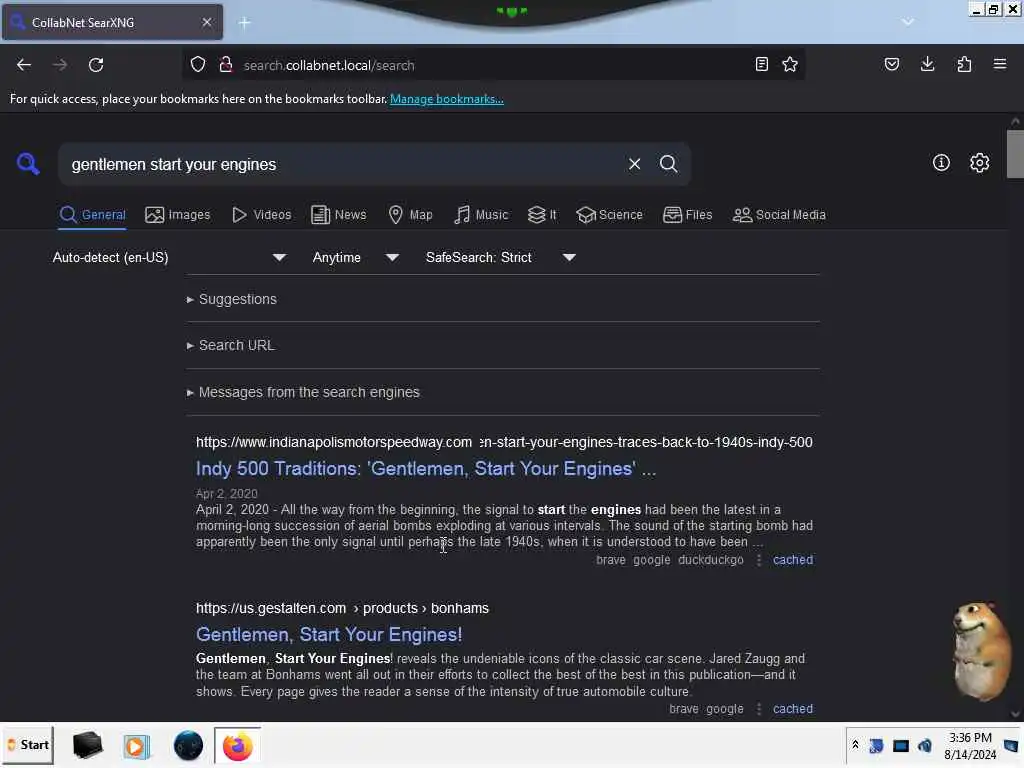Launch the dark globe browser taskbar icon

[188, 746]
